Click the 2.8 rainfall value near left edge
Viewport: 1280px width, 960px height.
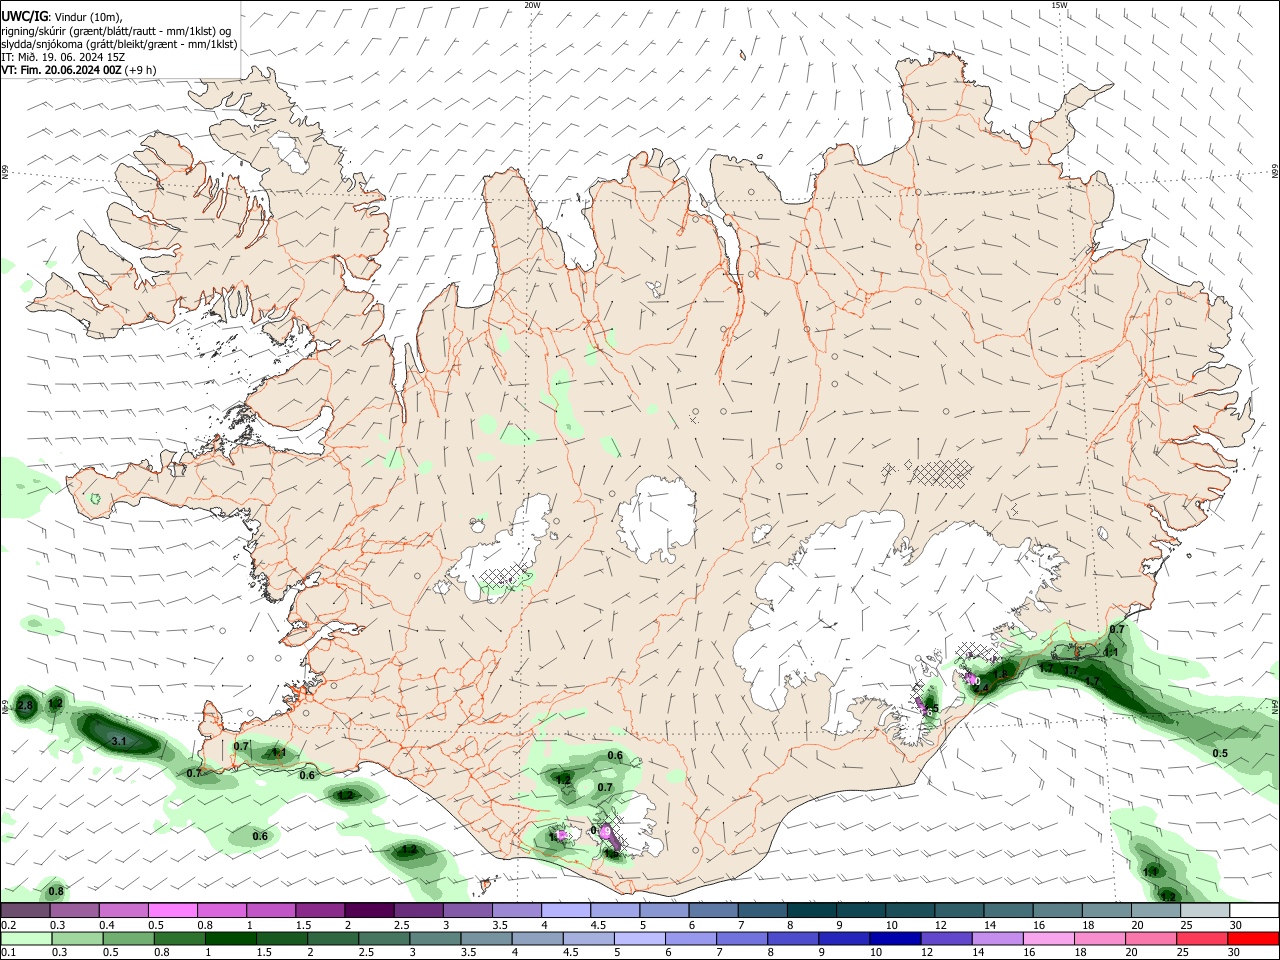25,706
